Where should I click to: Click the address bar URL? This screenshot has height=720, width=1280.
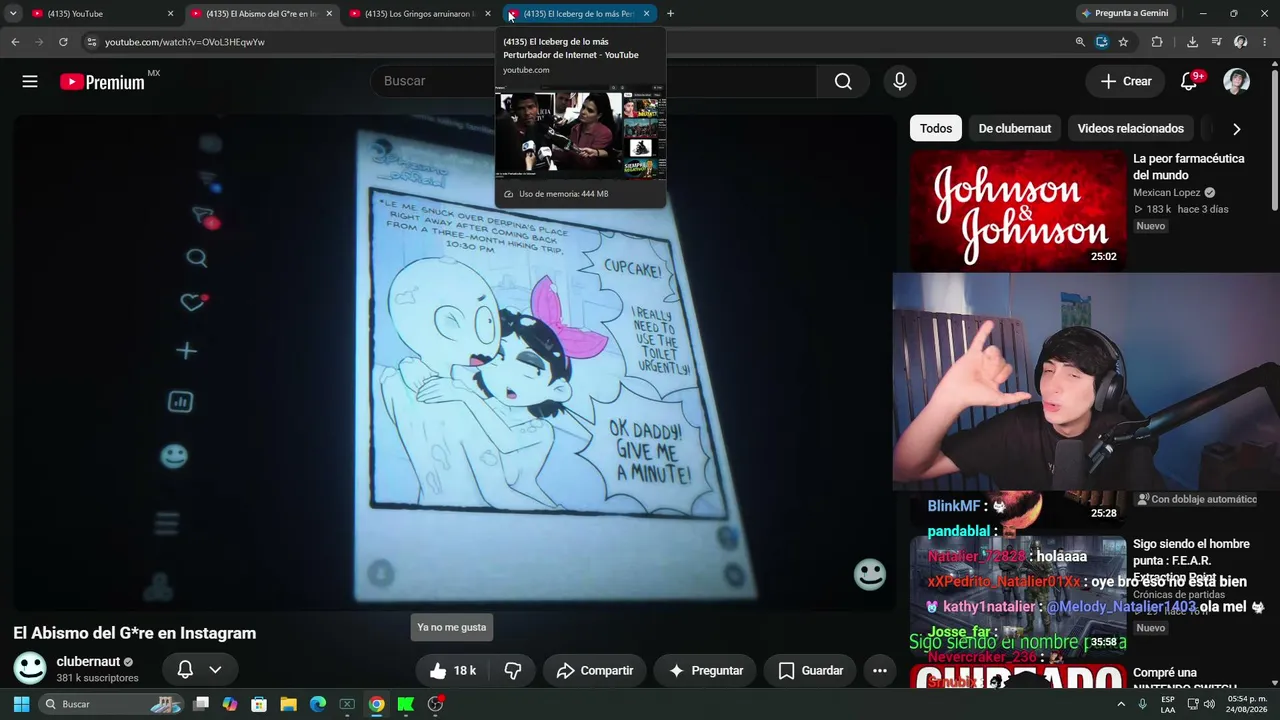pos(185,42)
